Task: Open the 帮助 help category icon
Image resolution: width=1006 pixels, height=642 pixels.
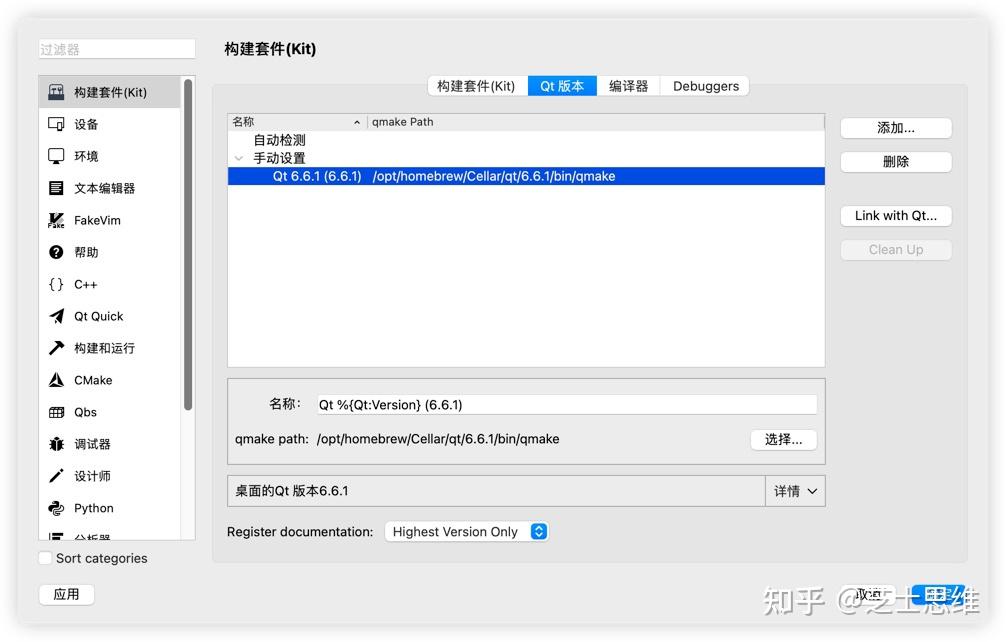Action: (x=56, y=252)
